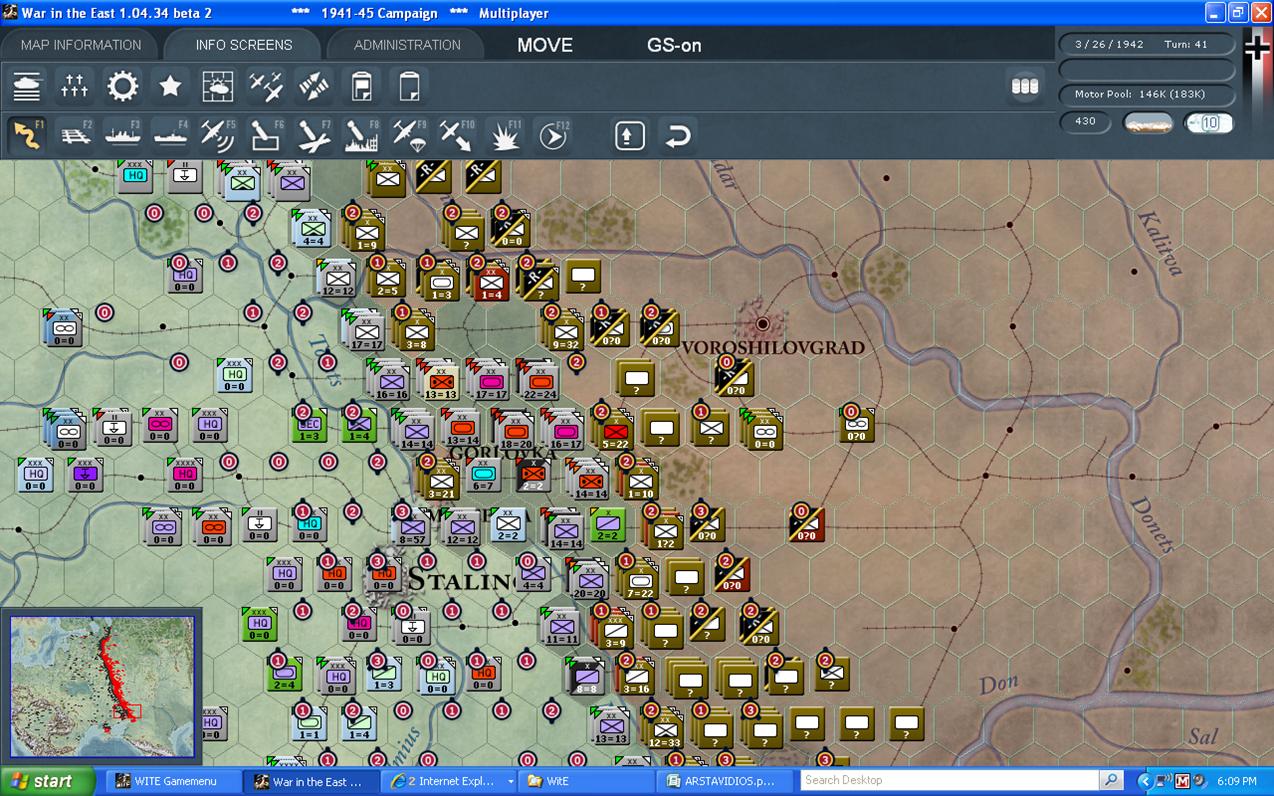Click the air weather indicator showing 10
The image size is (1274, 796).
[x=1209, y=123]
